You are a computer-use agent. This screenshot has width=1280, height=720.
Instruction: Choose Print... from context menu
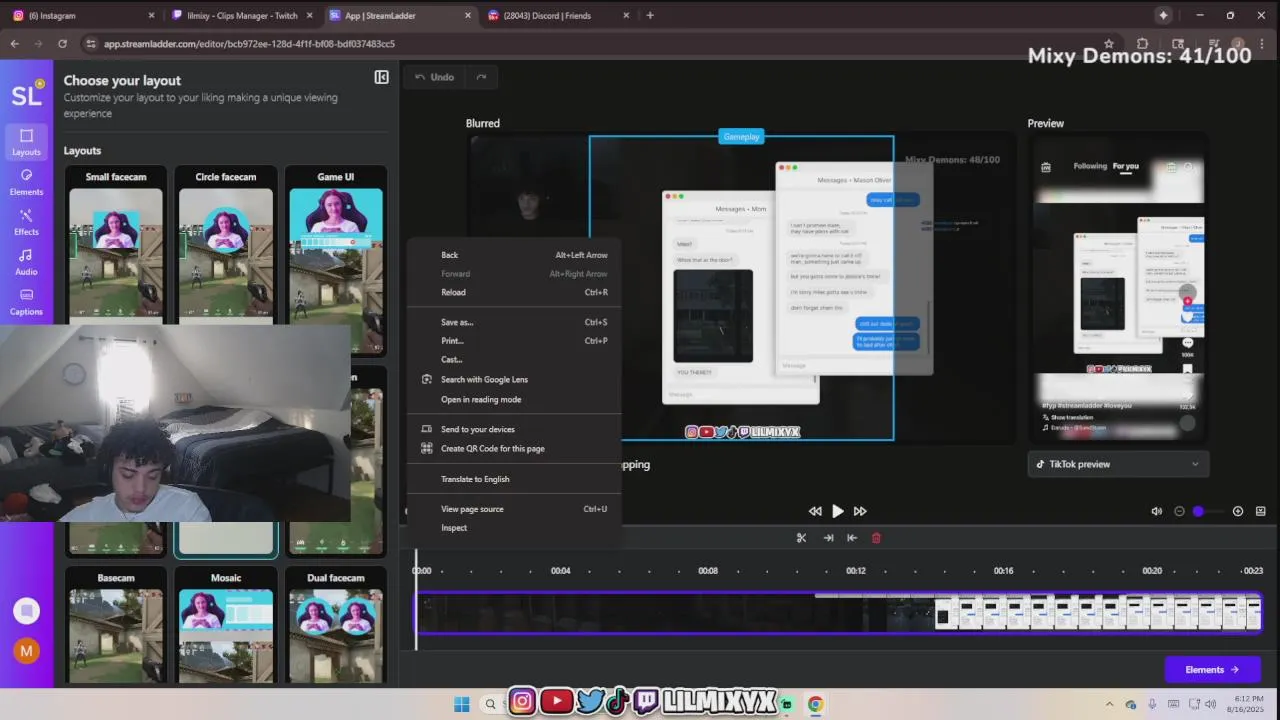point(514,341)
